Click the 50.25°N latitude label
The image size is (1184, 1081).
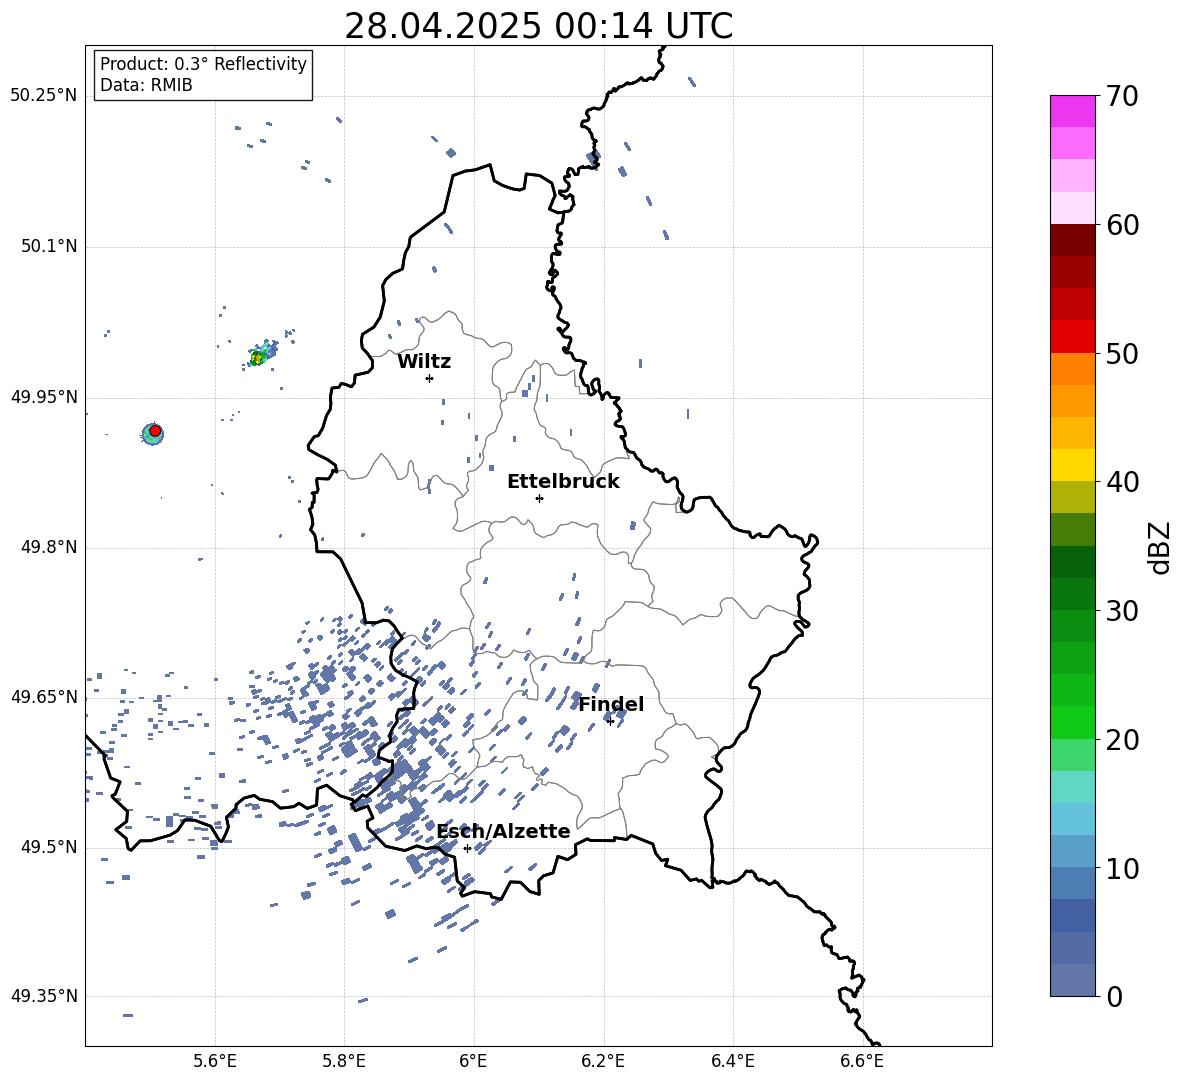coord(44,96)
